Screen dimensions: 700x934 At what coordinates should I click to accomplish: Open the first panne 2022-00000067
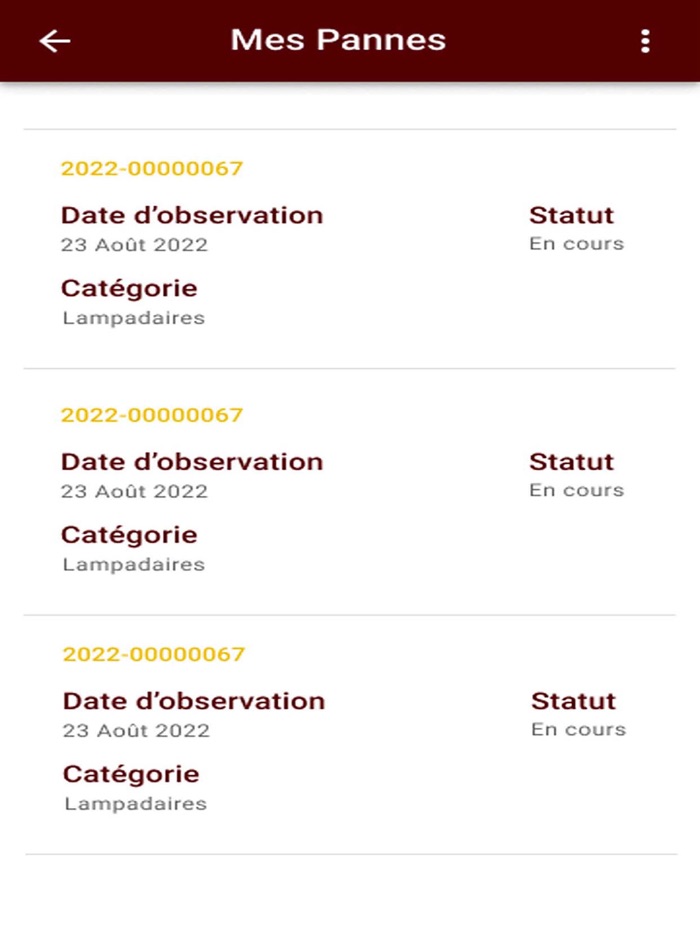click(x=151, y=169)
